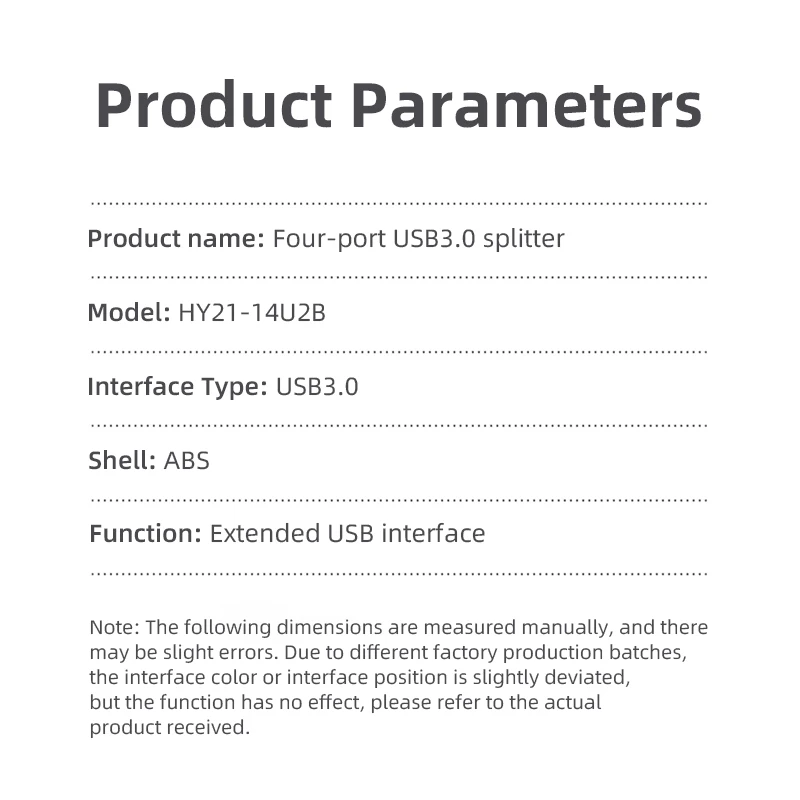Click "product received." ending the note
Image resolution: width=800 pixels, height=800 pixels.
[x=169, y=728]
